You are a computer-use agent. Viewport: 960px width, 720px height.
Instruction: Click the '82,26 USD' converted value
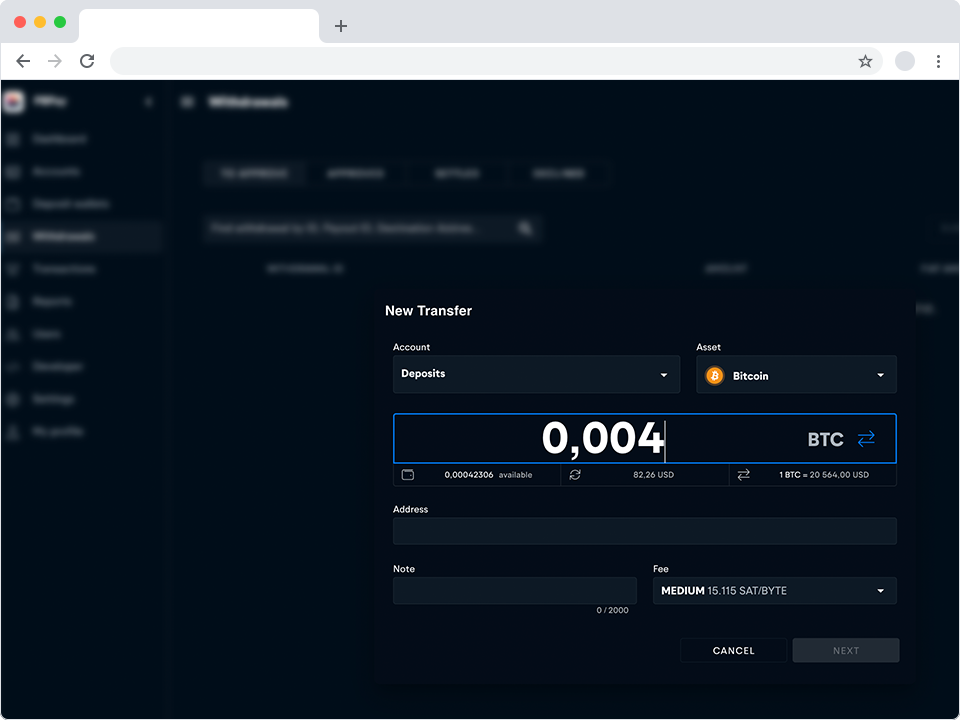point(653,475)
